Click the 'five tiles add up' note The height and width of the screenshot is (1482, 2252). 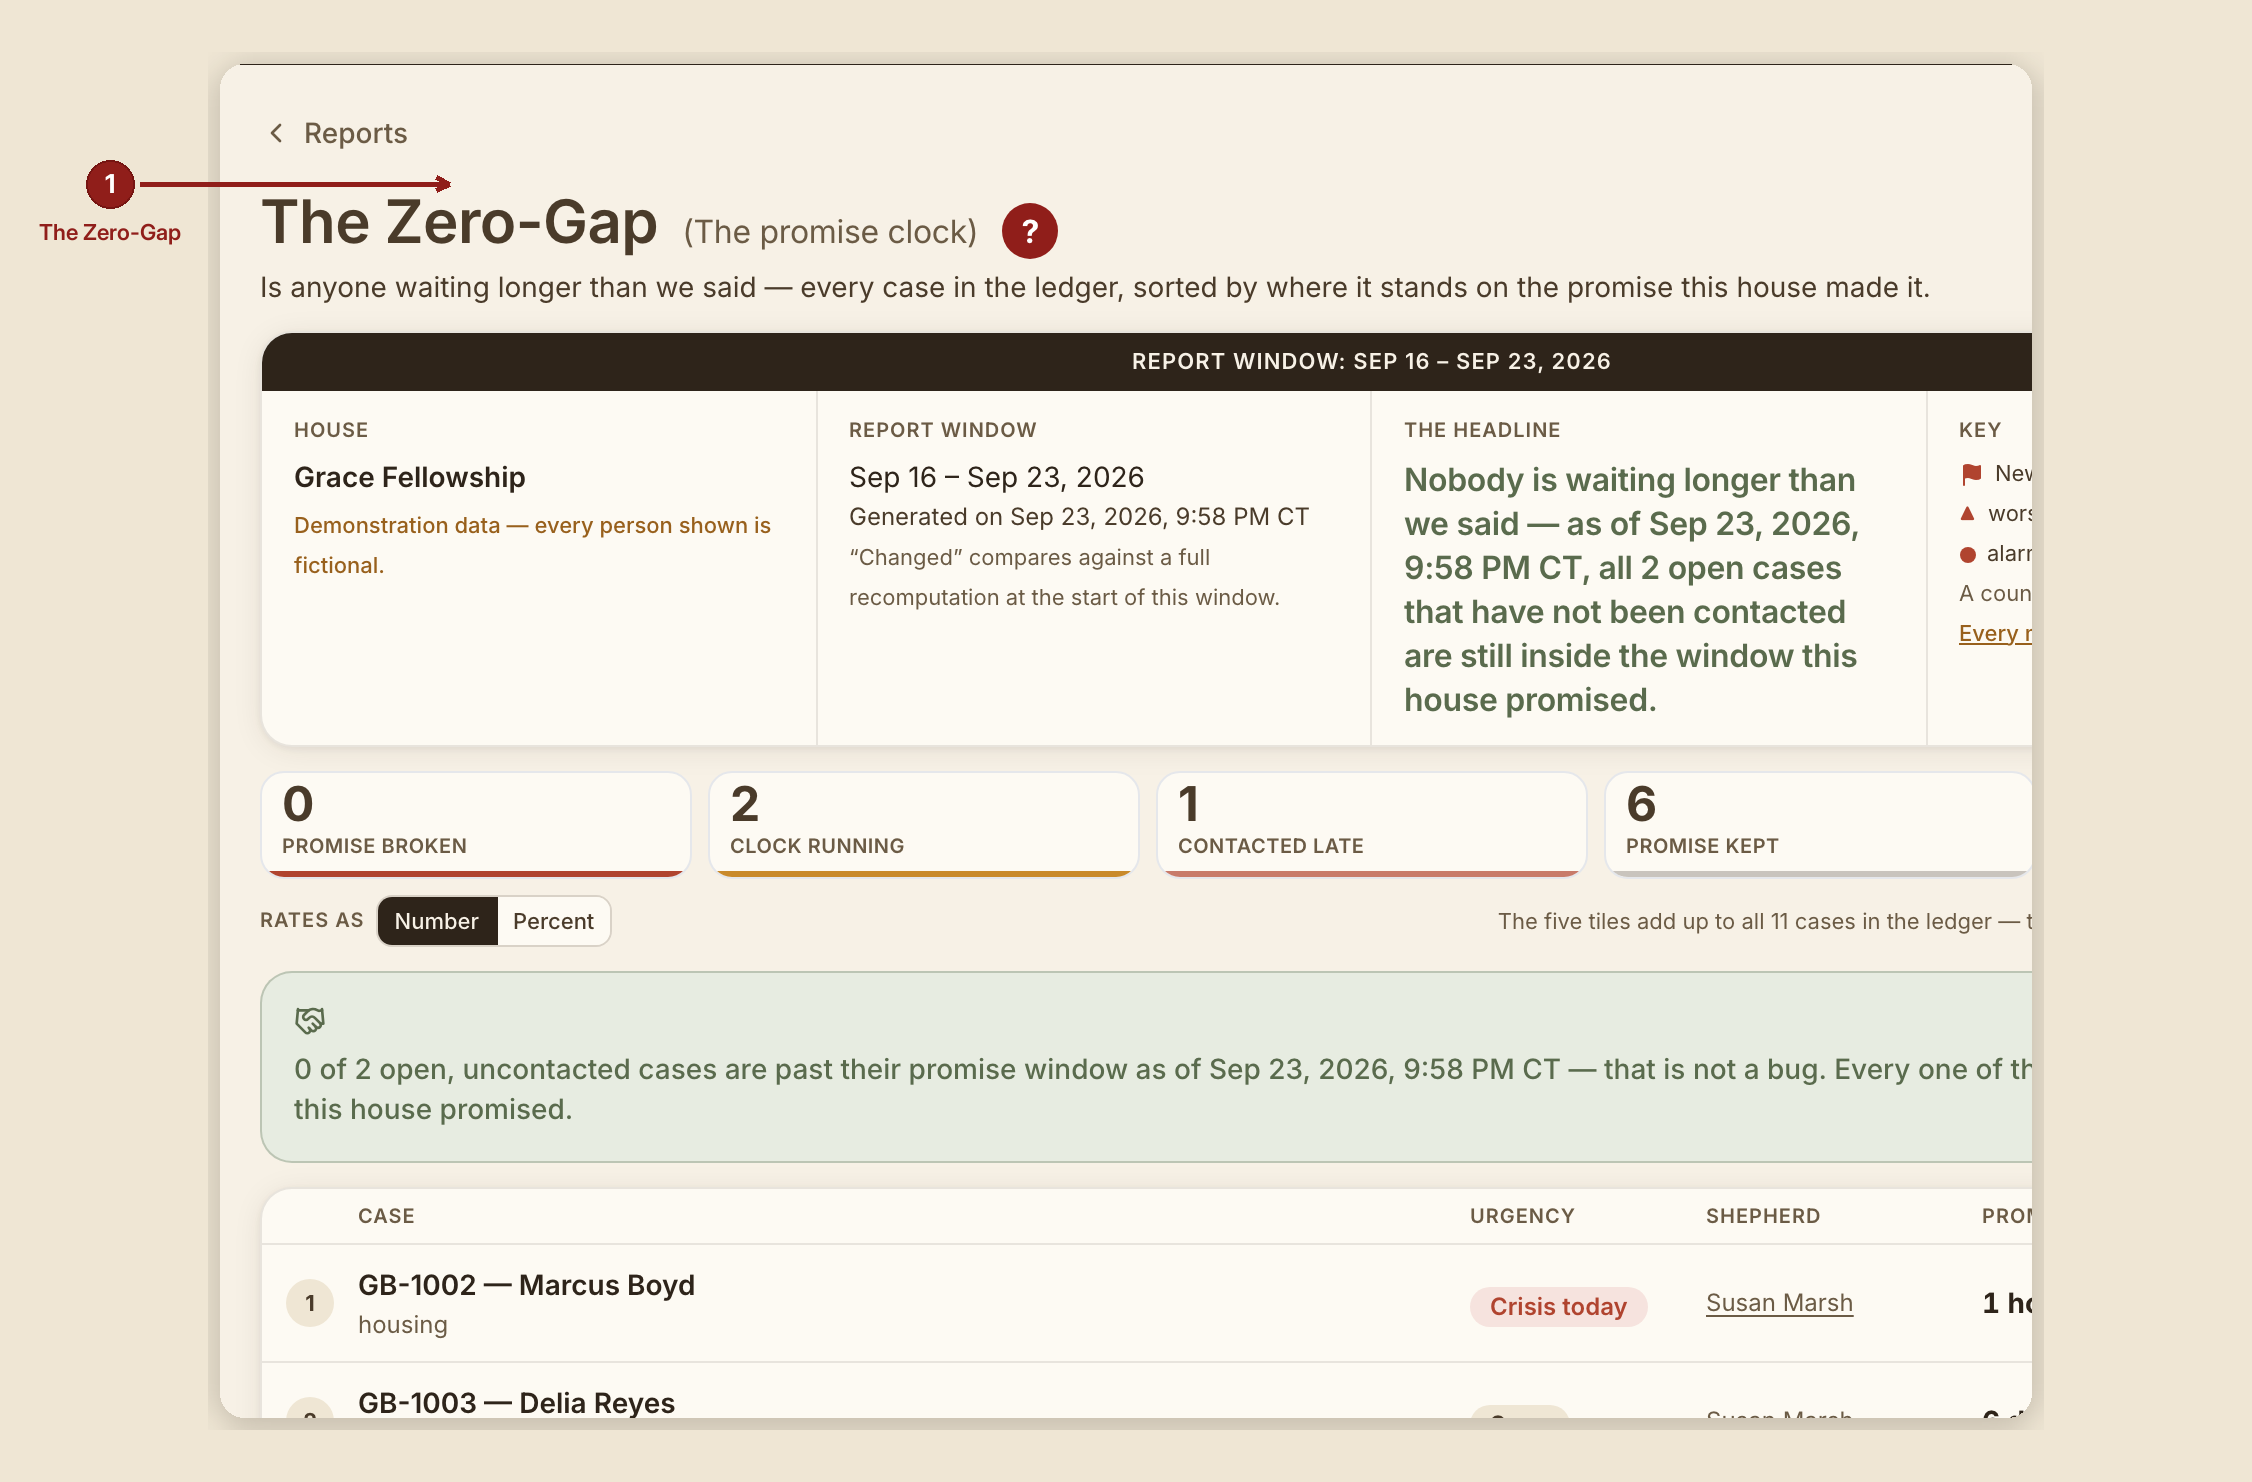(1765, 921)
